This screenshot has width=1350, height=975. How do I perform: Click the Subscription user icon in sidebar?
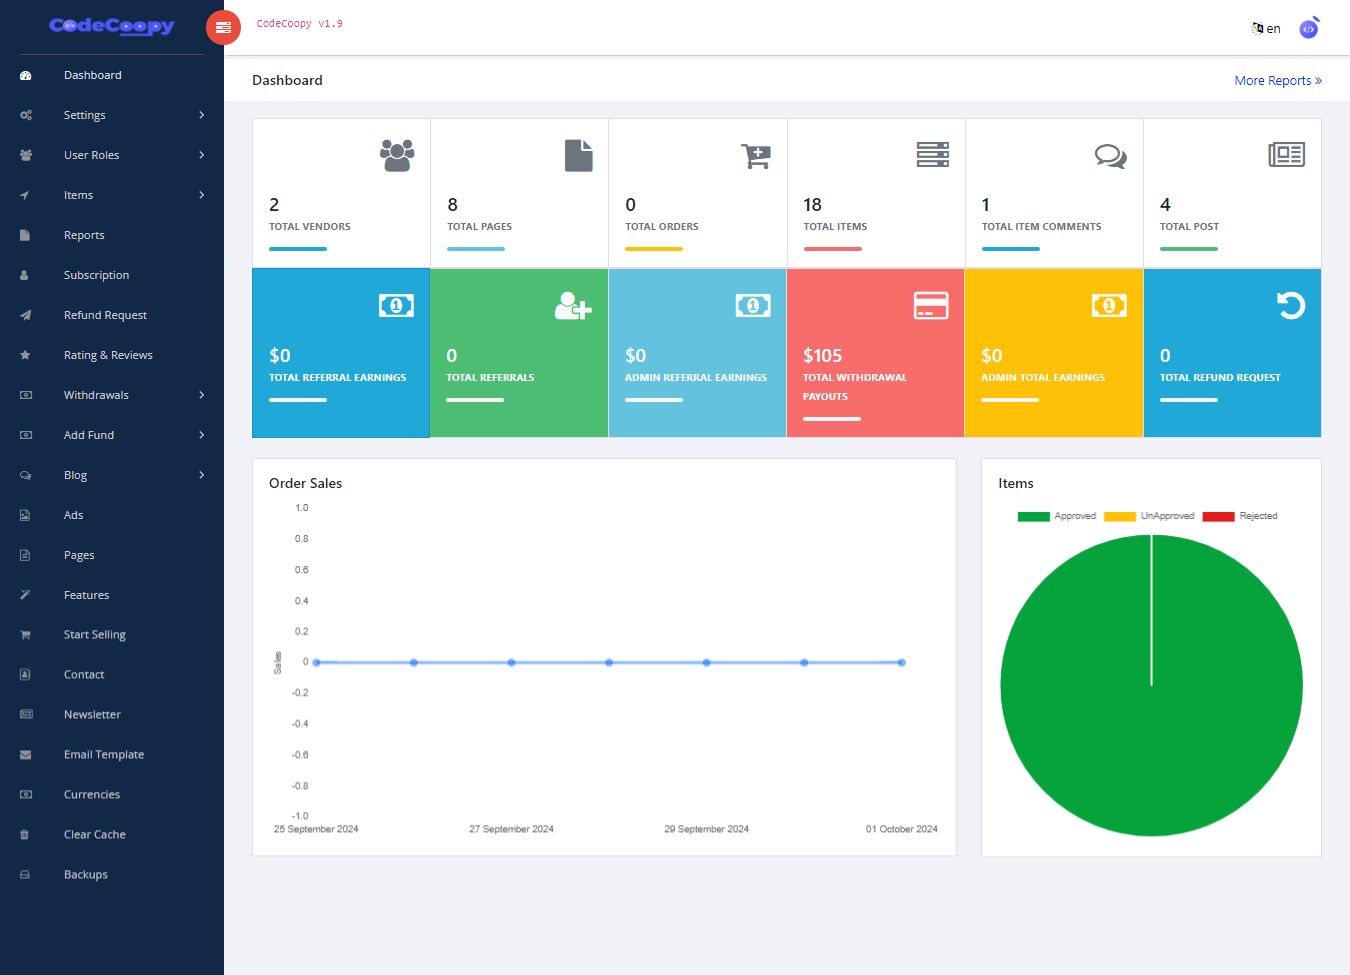[x=24, y=275]
